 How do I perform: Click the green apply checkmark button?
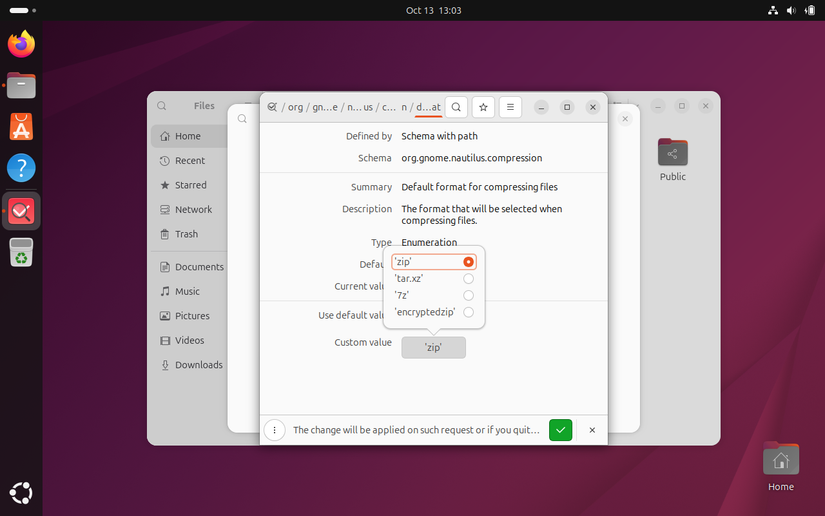pos(560,430)
